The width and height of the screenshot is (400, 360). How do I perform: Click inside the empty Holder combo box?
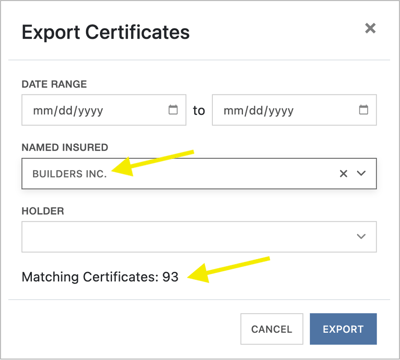(x=199, y=237)
